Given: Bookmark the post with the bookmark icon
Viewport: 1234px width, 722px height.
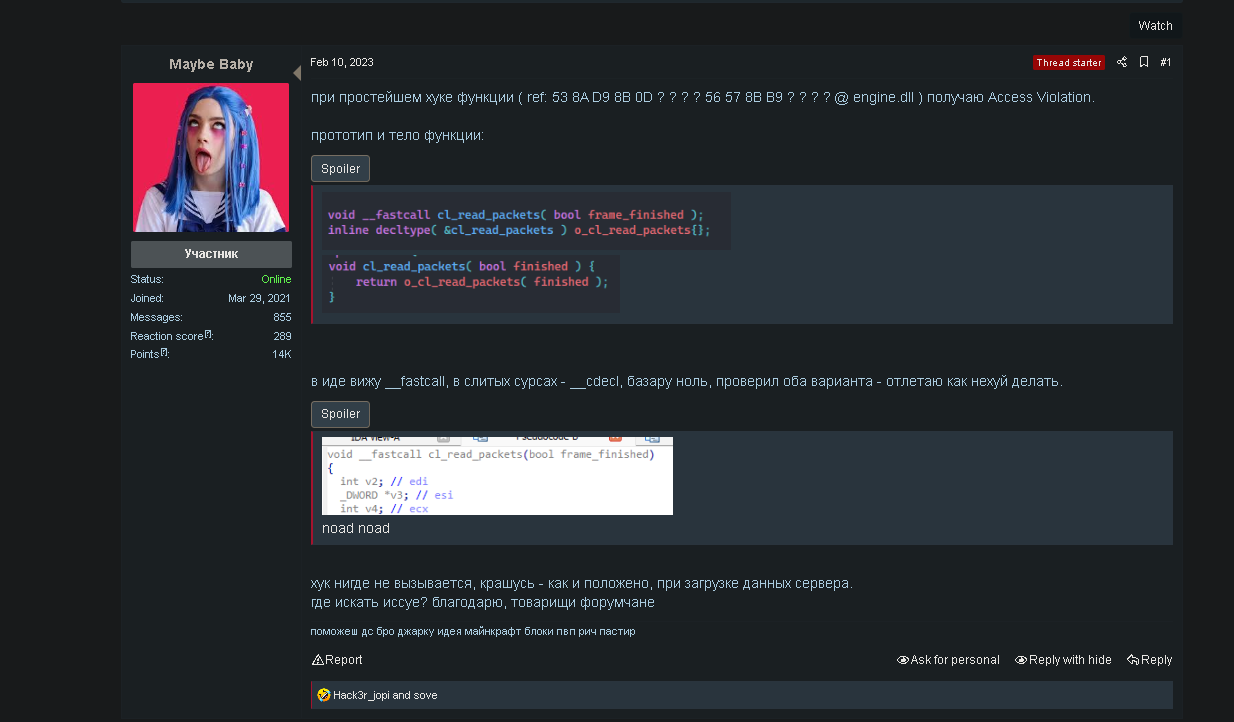Looking at the screenshot, I should tap(1144, 62).
